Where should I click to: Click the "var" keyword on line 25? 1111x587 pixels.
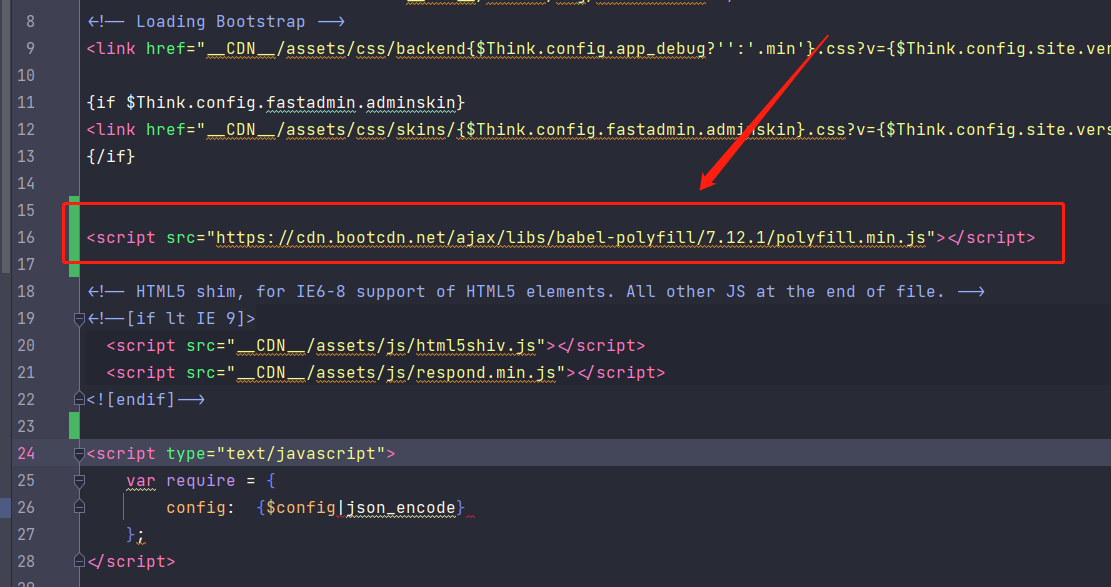[141, 481]
